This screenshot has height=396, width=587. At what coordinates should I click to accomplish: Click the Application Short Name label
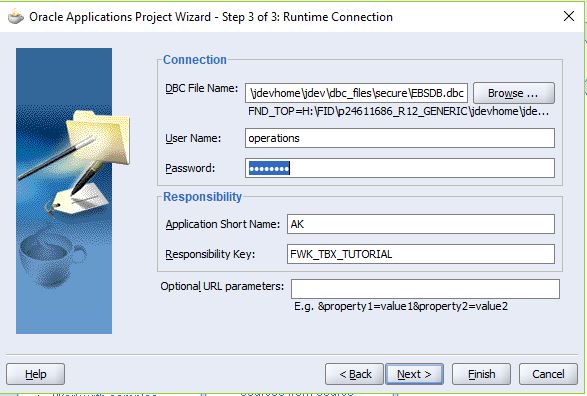[x=223, y=224]
